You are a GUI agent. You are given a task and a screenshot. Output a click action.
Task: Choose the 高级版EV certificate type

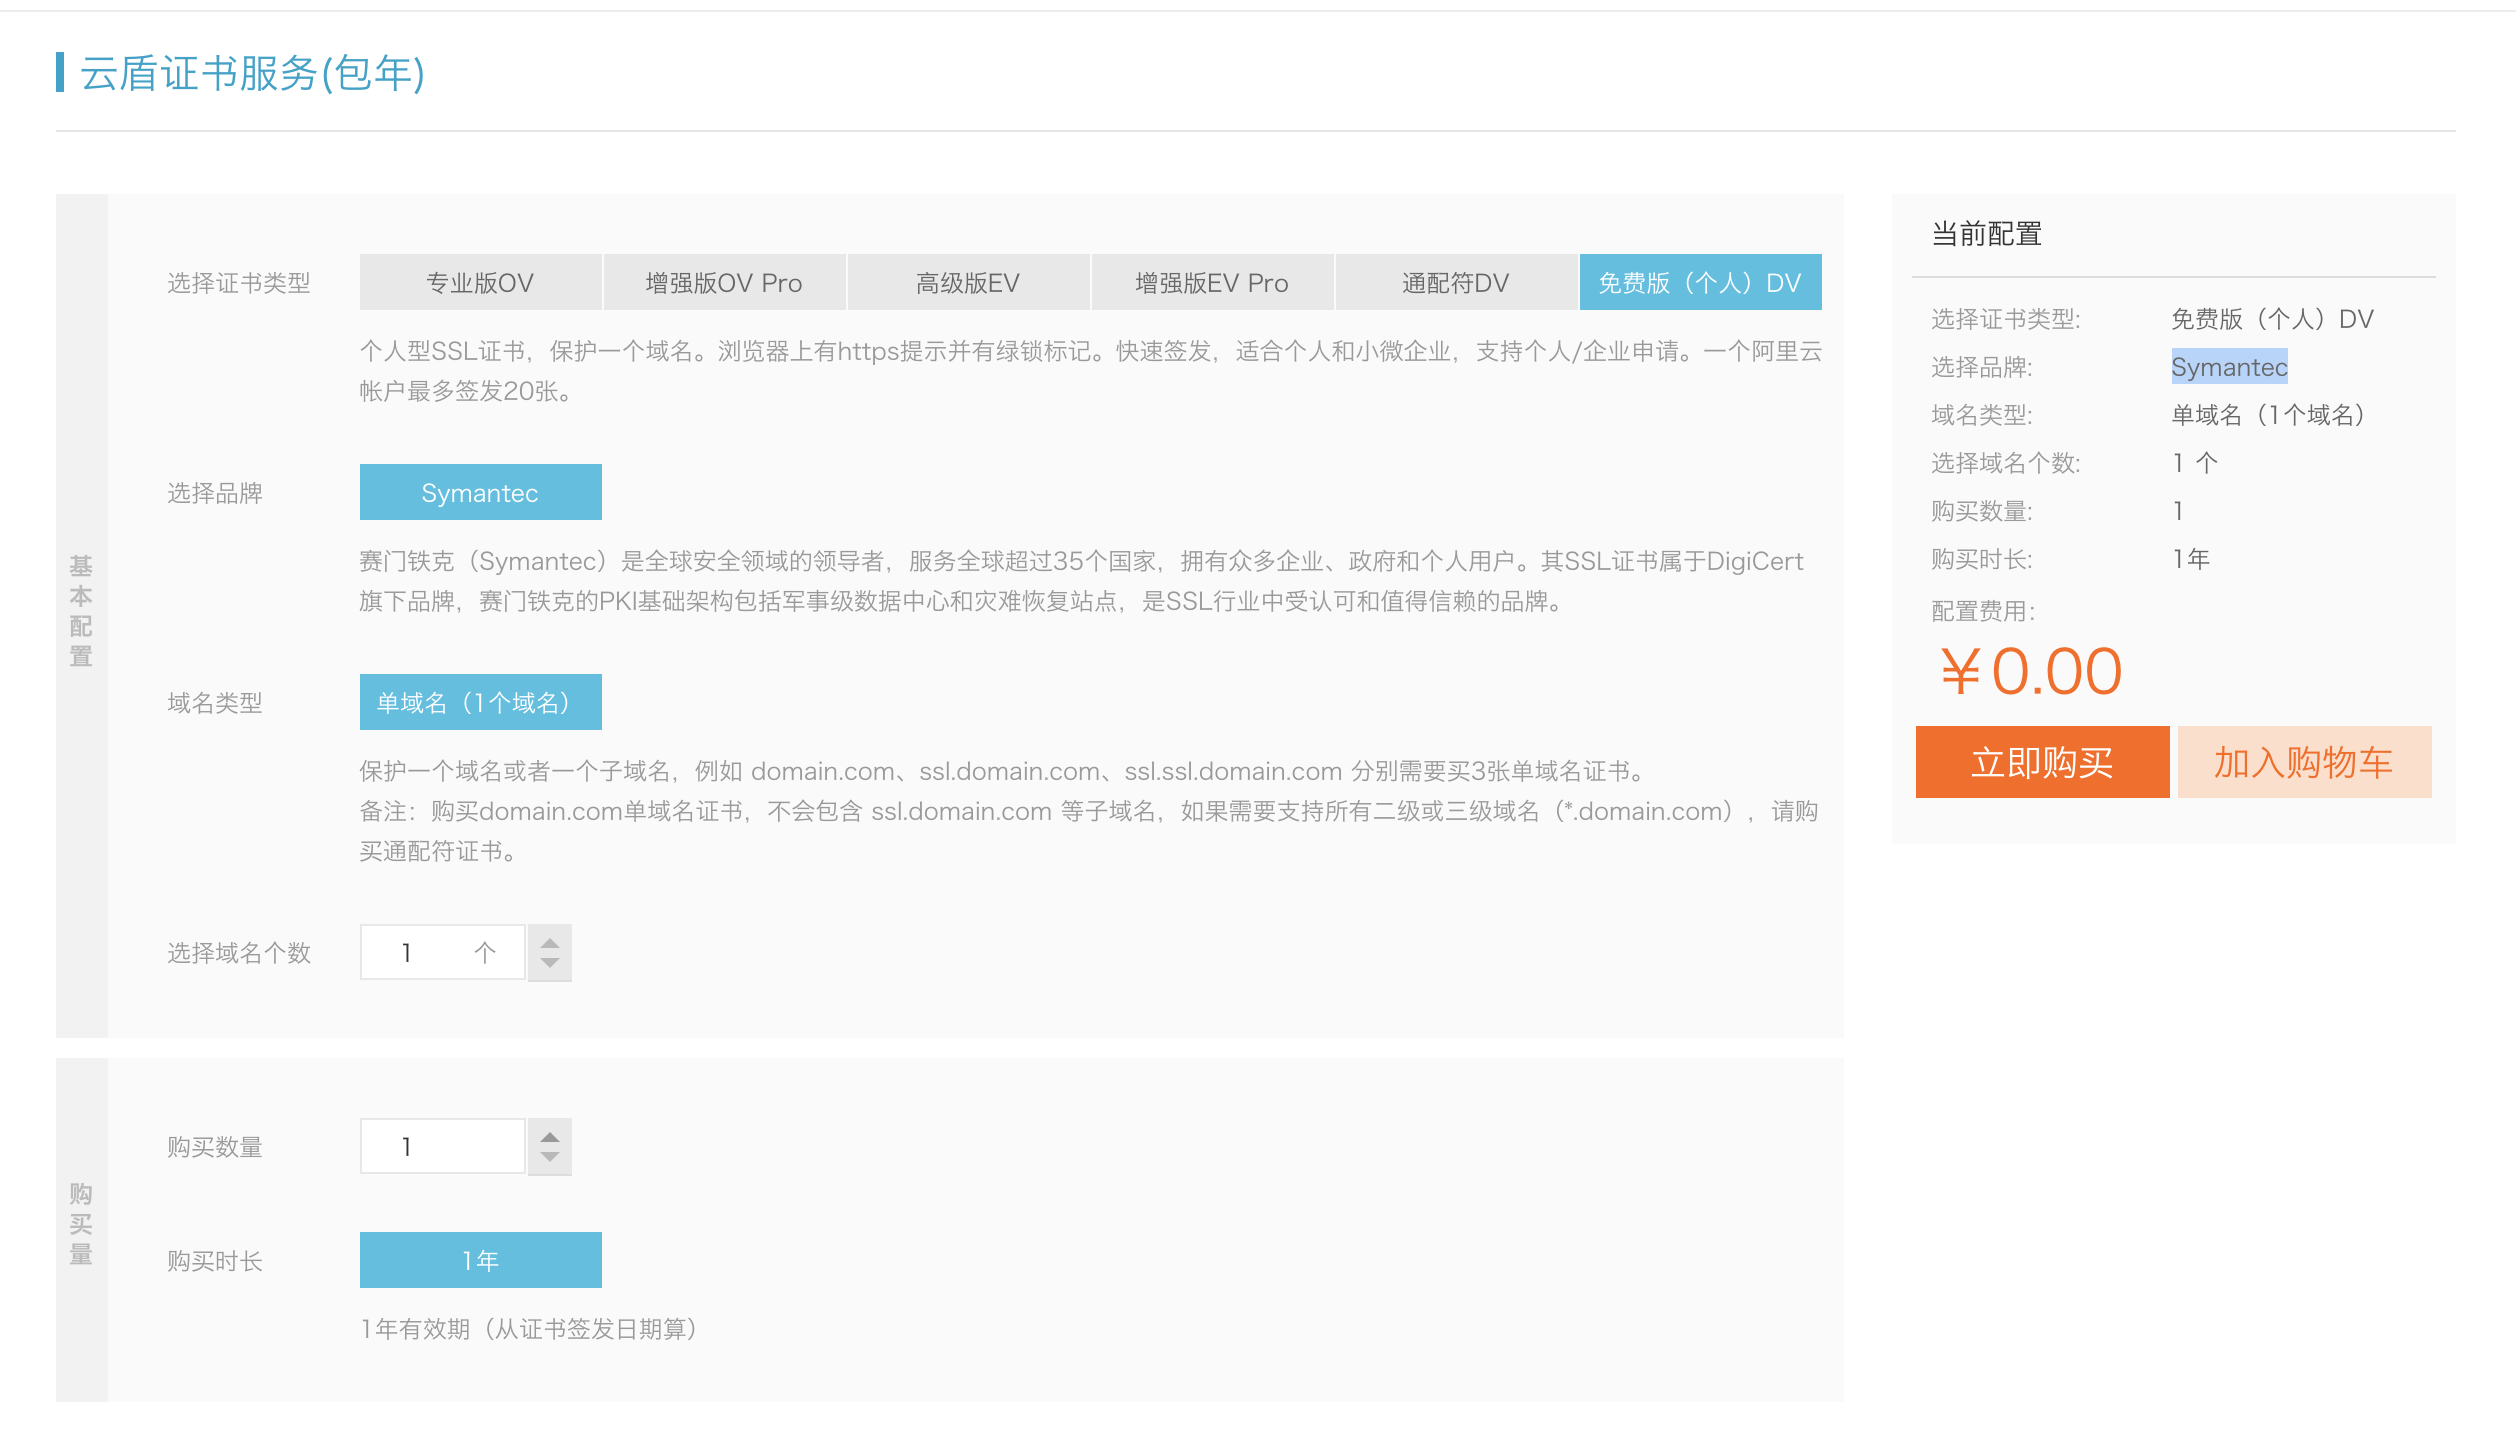[x=968, y=283]
